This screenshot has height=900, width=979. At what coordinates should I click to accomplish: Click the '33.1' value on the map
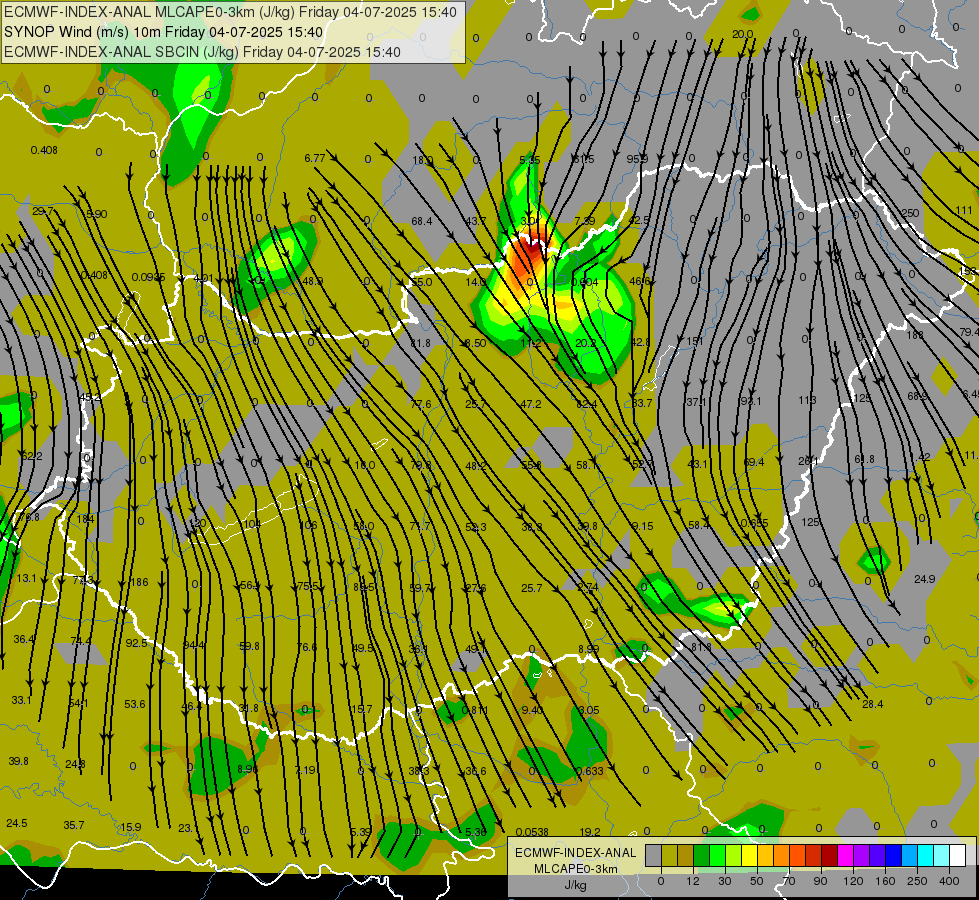tap(21, 700)
